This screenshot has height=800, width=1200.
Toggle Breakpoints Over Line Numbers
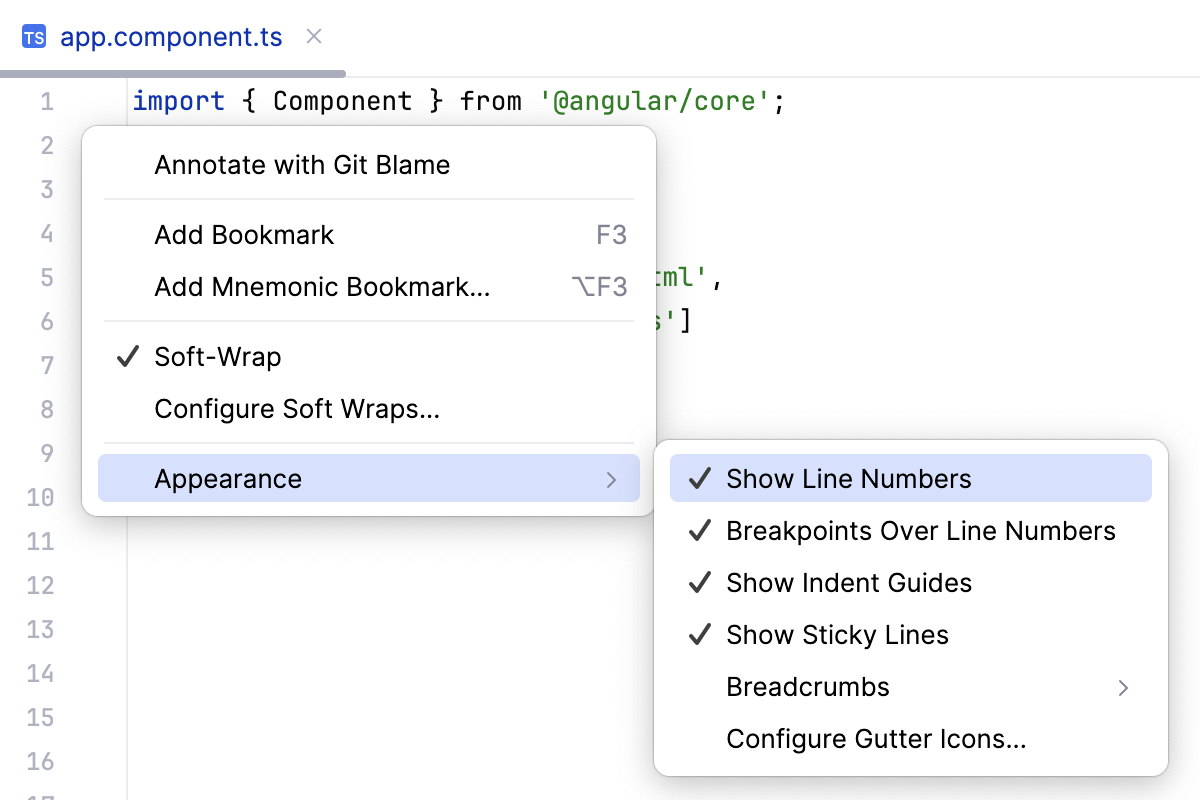tap(920, 530)
